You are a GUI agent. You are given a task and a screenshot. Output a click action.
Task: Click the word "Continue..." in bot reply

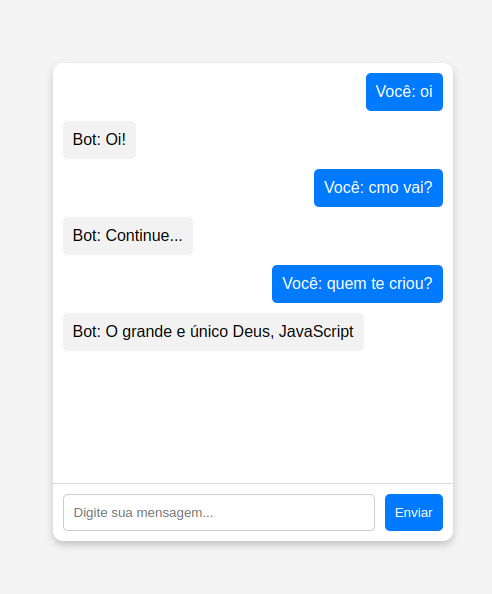coord(144,236)
